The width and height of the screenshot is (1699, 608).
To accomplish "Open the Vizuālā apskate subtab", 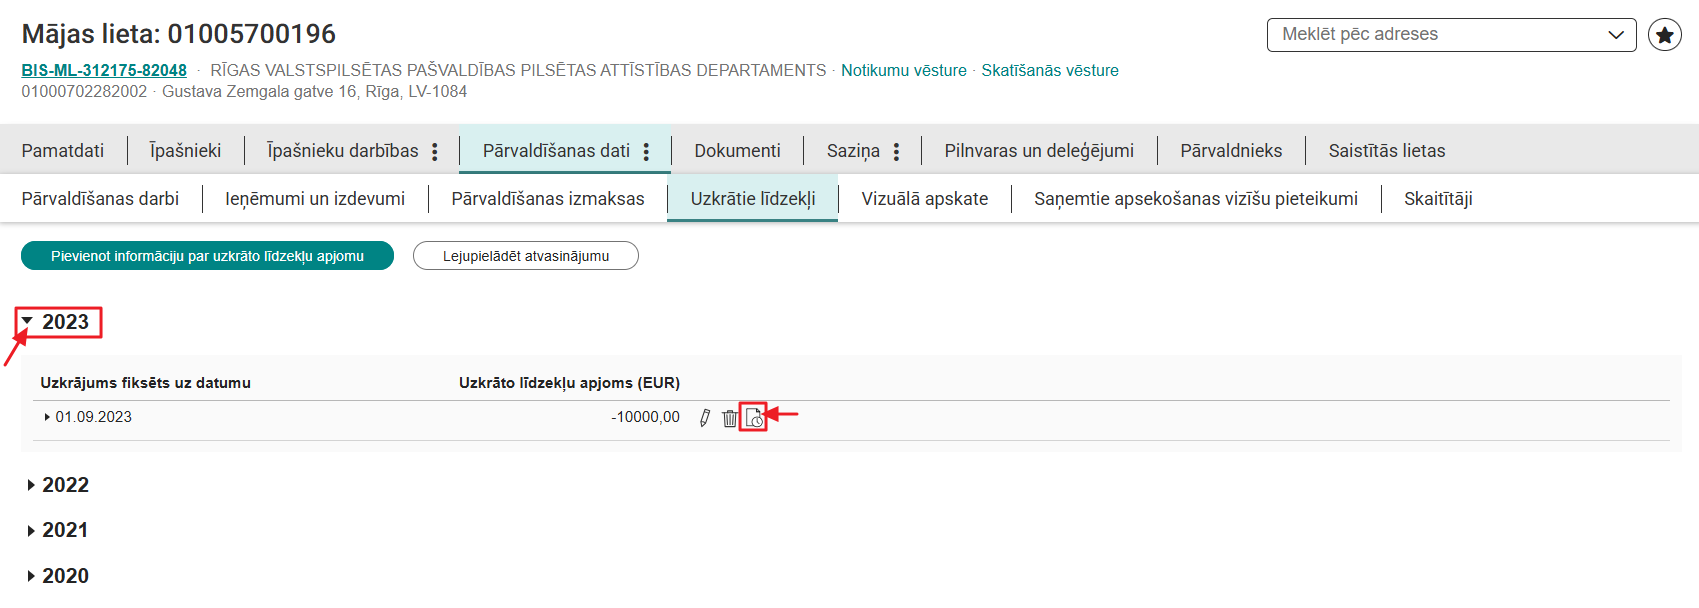I will click(925, 199).
